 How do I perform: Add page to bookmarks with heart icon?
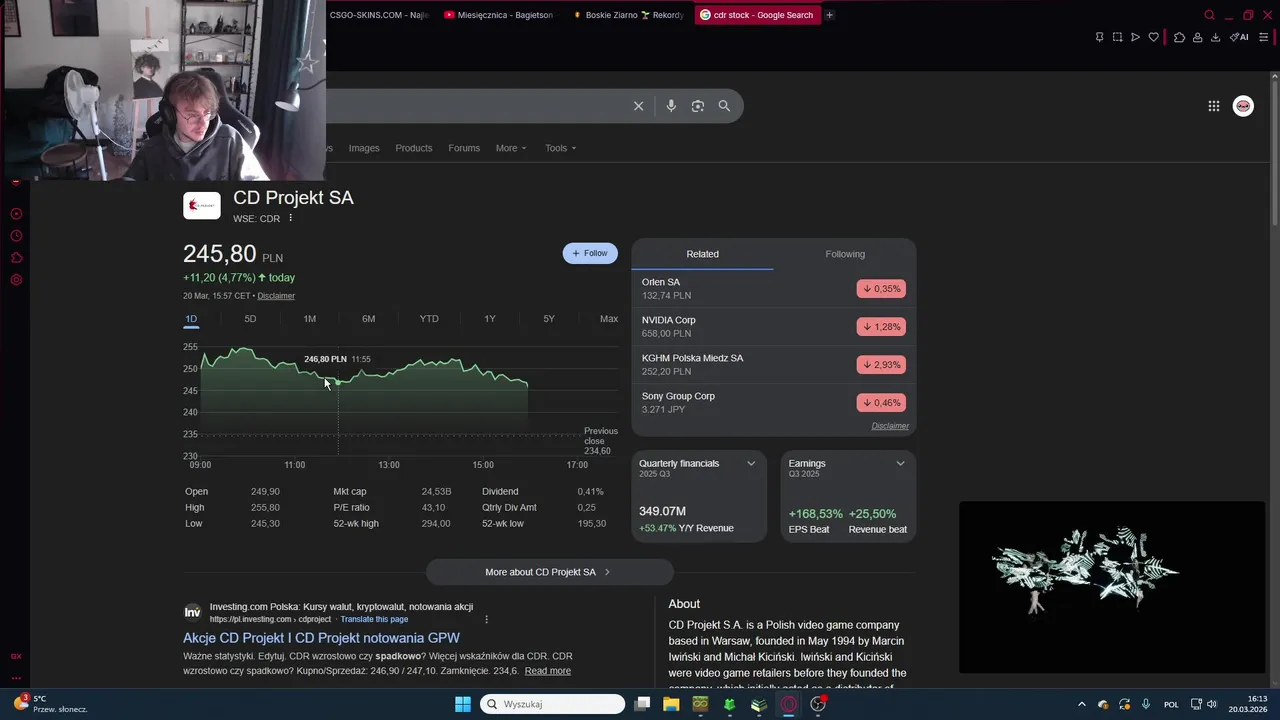(1153, 37)
